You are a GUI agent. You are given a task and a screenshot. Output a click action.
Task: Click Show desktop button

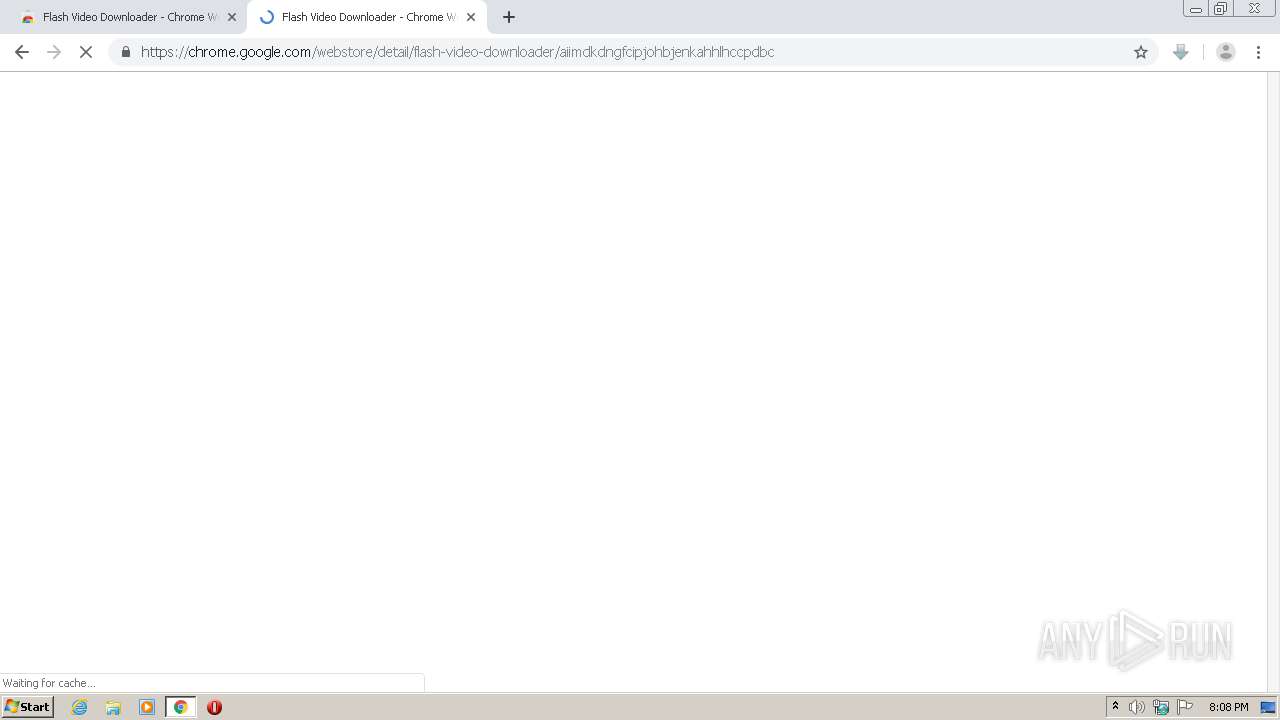pos(1268,707)
